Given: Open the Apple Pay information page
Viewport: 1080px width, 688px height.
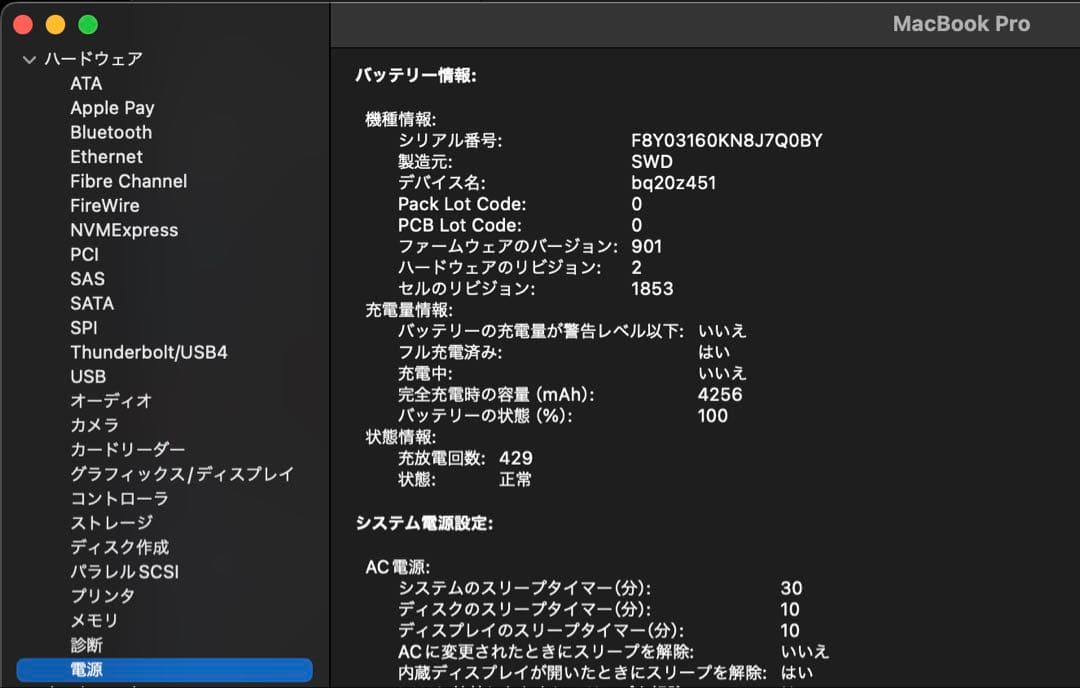Looking at the screenshot, I should pos(112,108).
